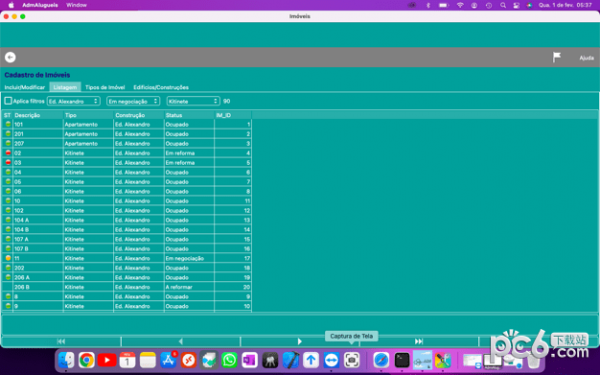Launch Google Chrome from the dock
Screen dimensions: 600x375
pyautogui.click(x=87, y=360)
